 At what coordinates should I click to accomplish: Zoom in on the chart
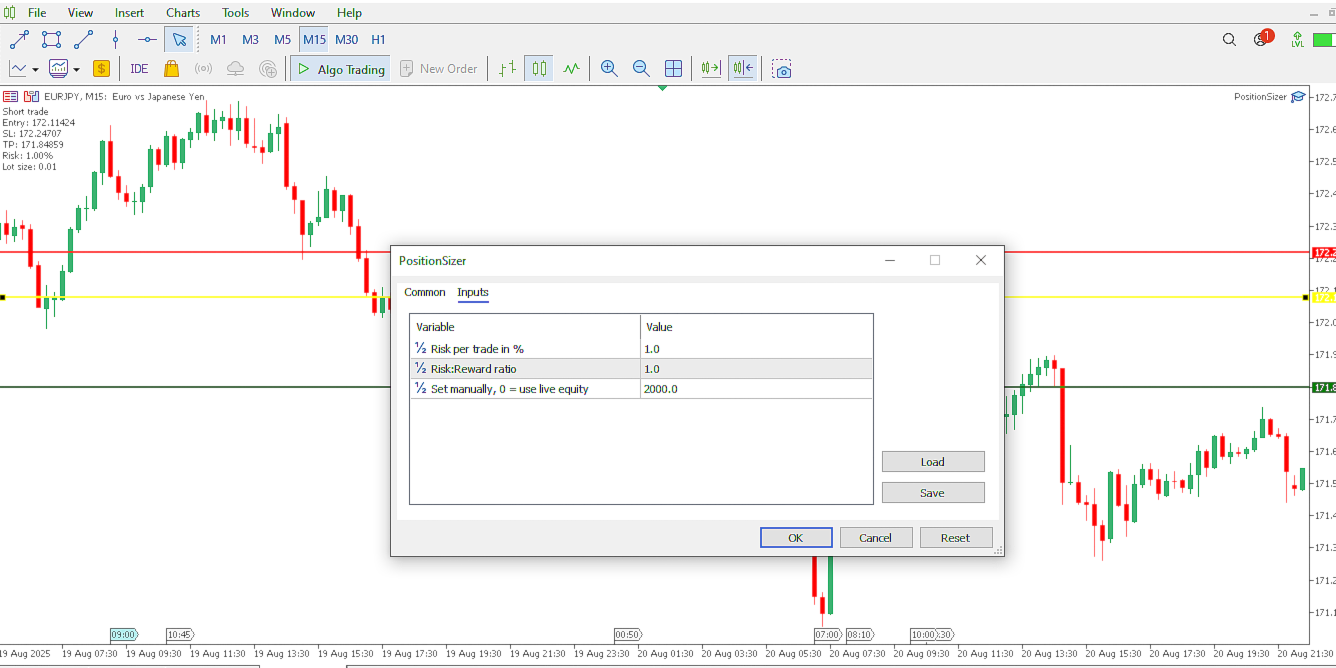coord(609,69)
